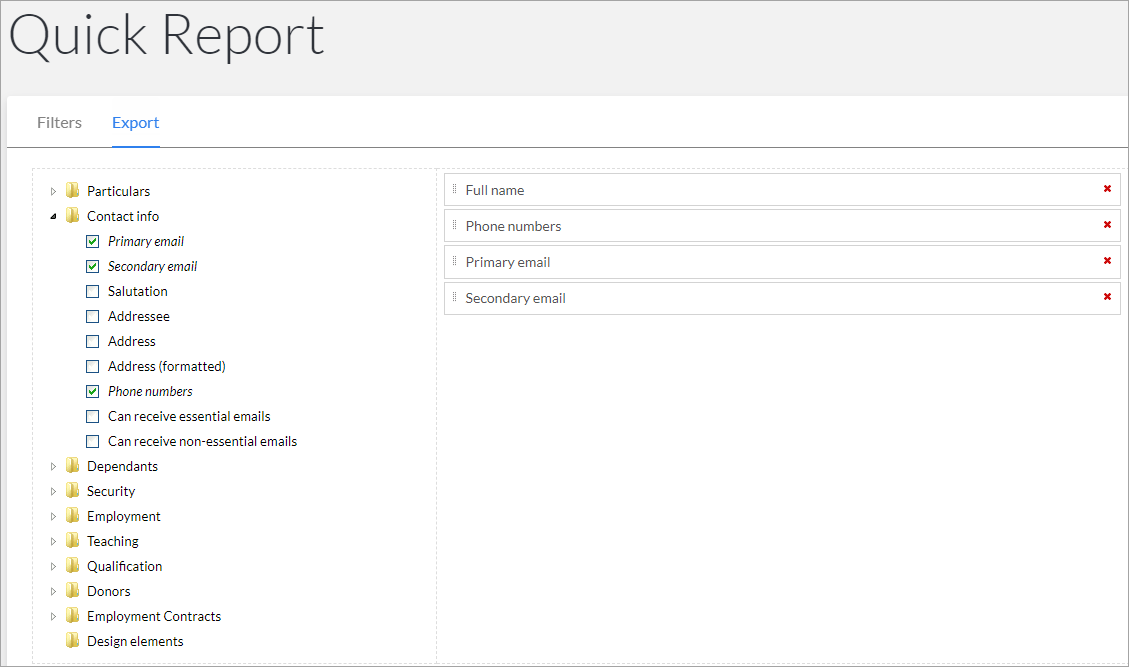Viewport: 1129px width, 667px height.
Task: Collapse the Contact info tree node
Action: click(x=53, y=216)
